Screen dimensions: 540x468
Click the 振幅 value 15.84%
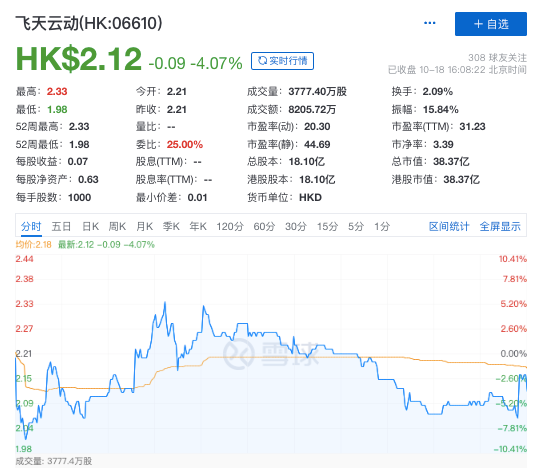(x=440, y=110)
